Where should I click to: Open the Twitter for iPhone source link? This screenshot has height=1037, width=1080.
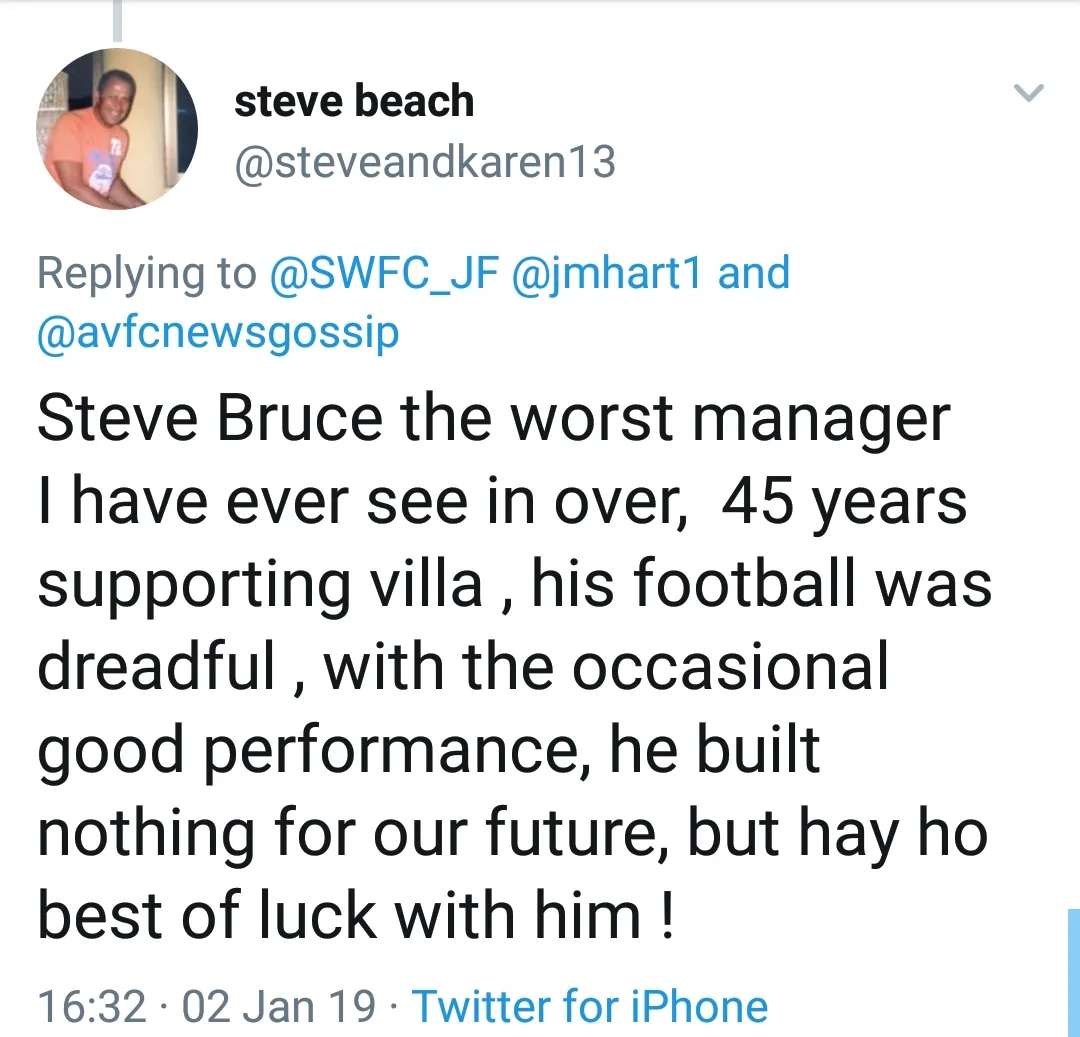point(590,1005)
